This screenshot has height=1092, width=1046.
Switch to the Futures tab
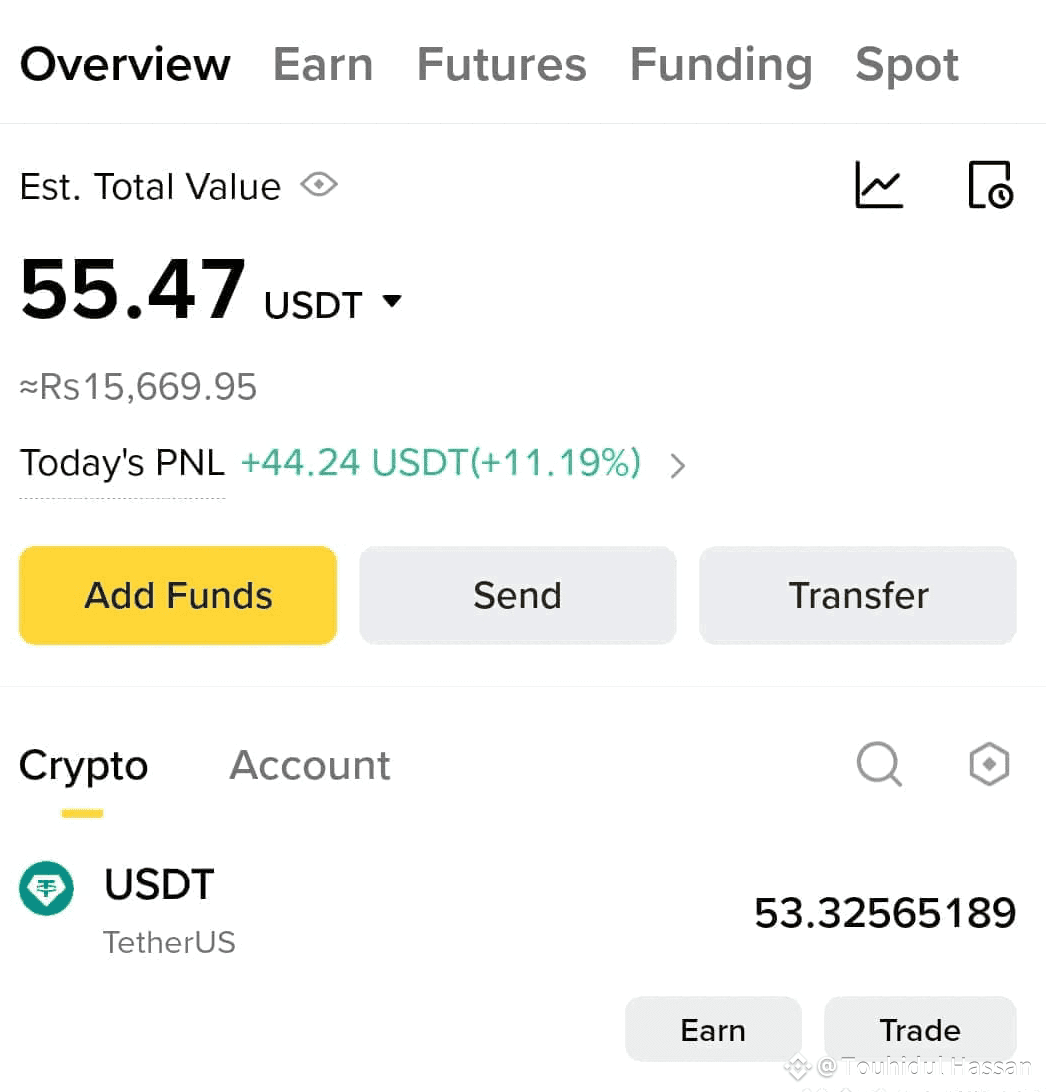tap(501, 65)
